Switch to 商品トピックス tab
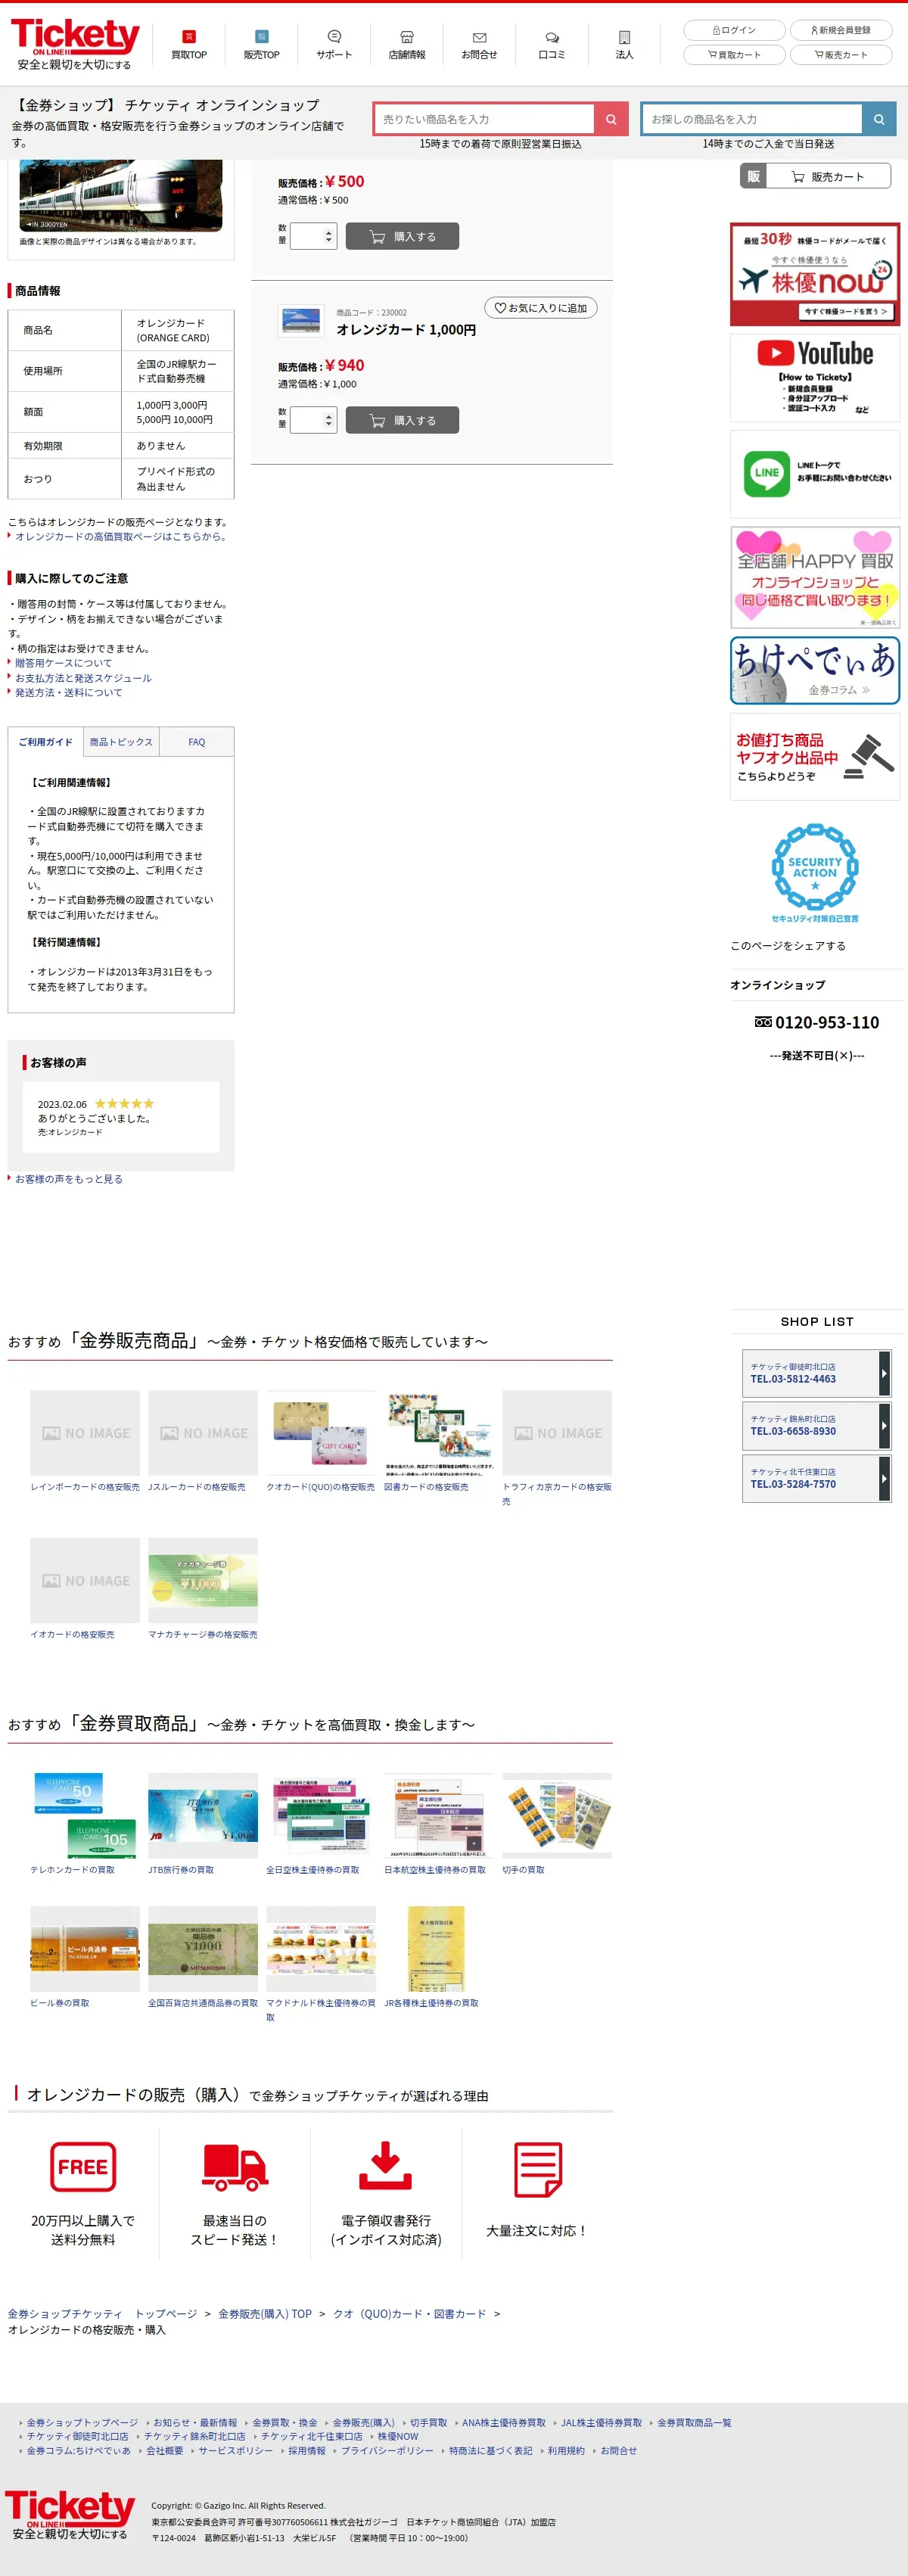908x2576 pixels. [121, 742]
